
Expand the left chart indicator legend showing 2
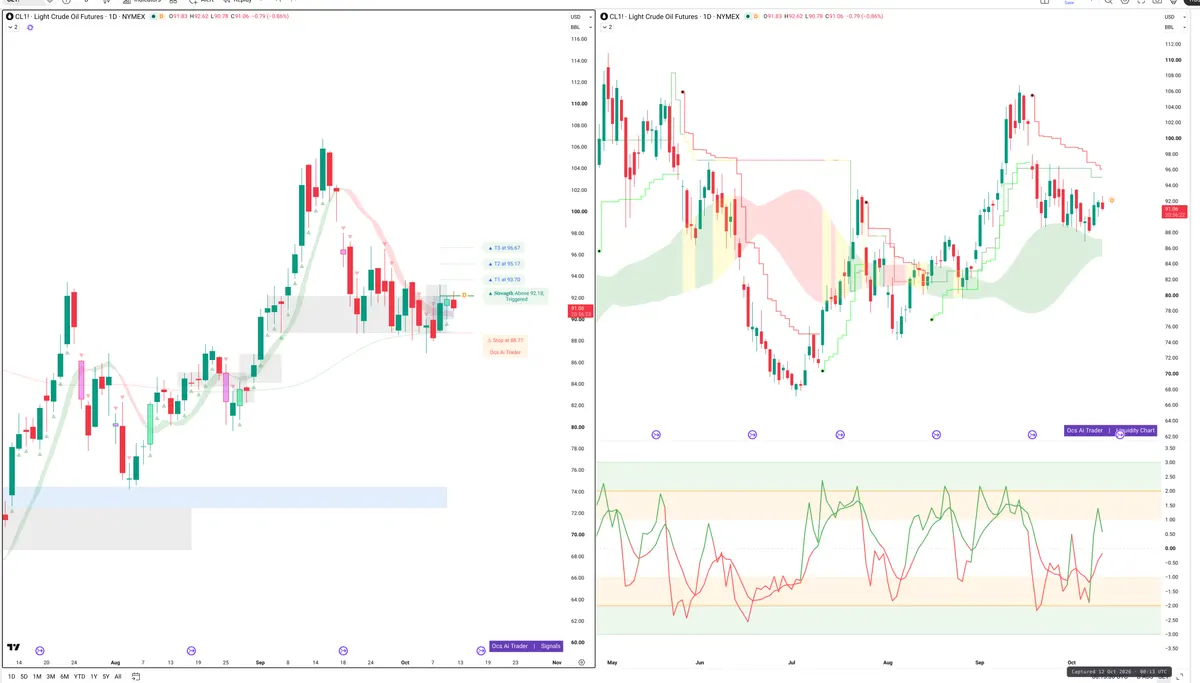tap(13, 28)
